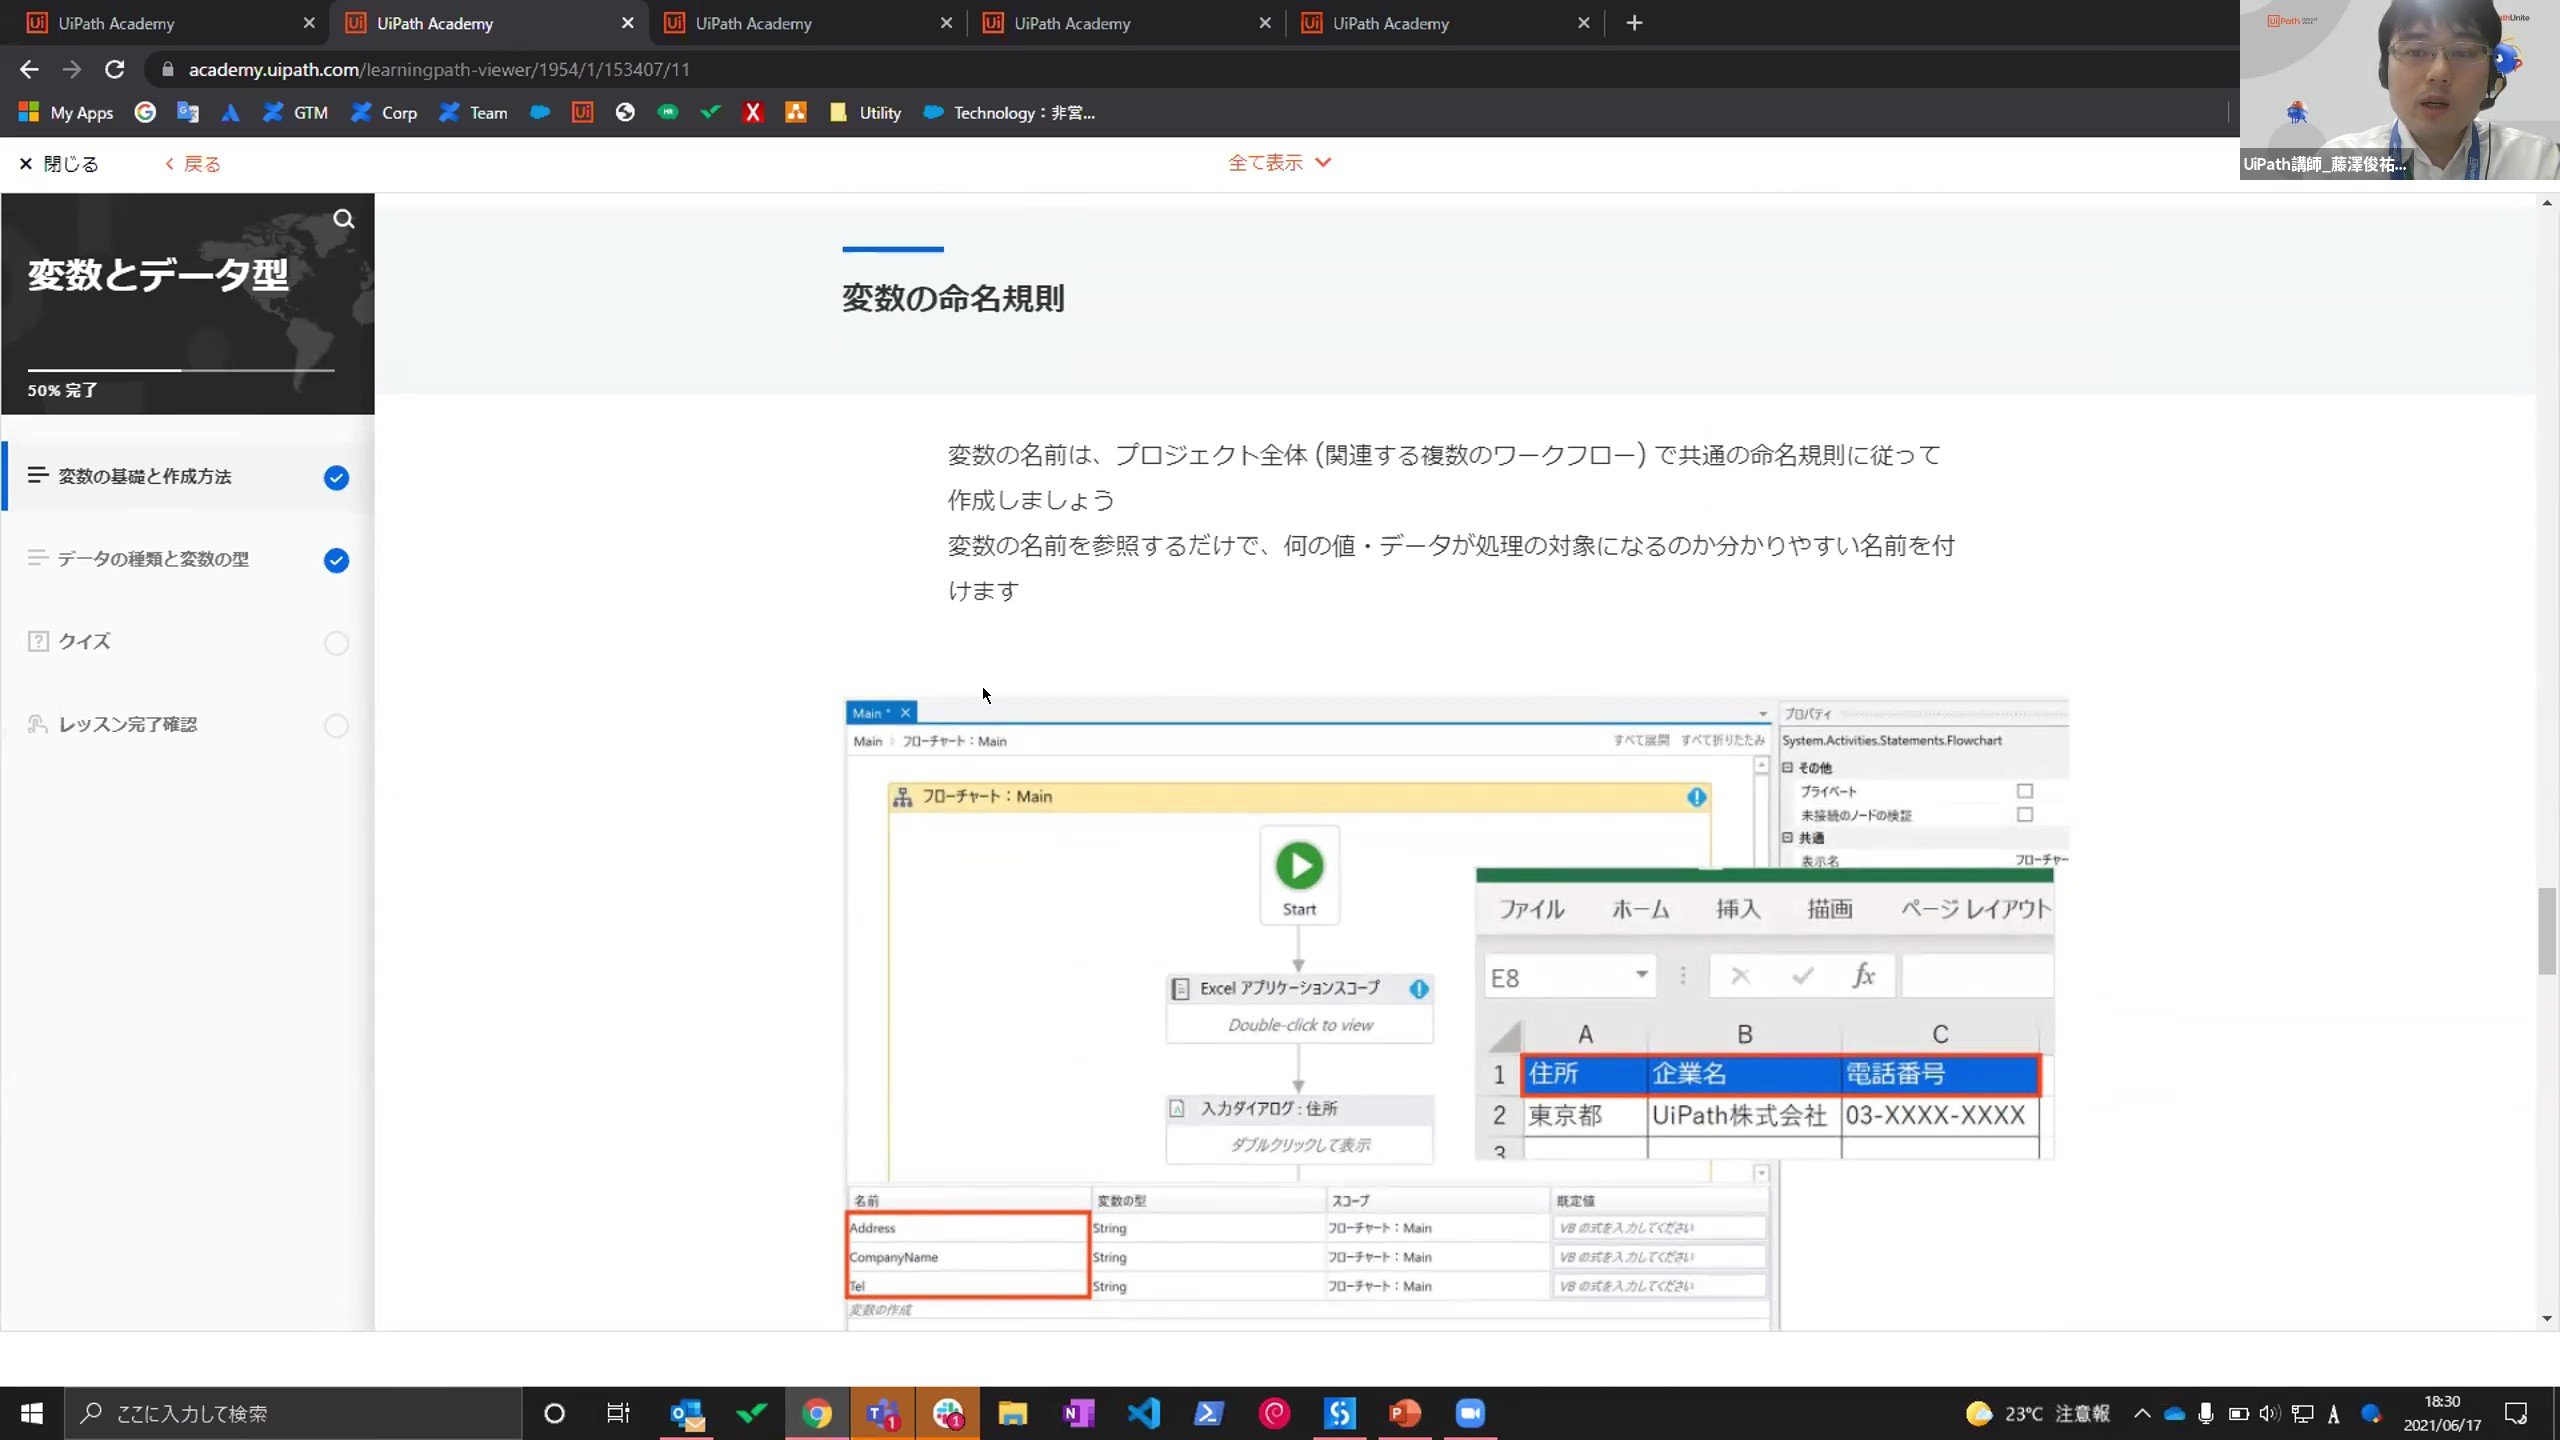Click the browser forward arrow

71,69
